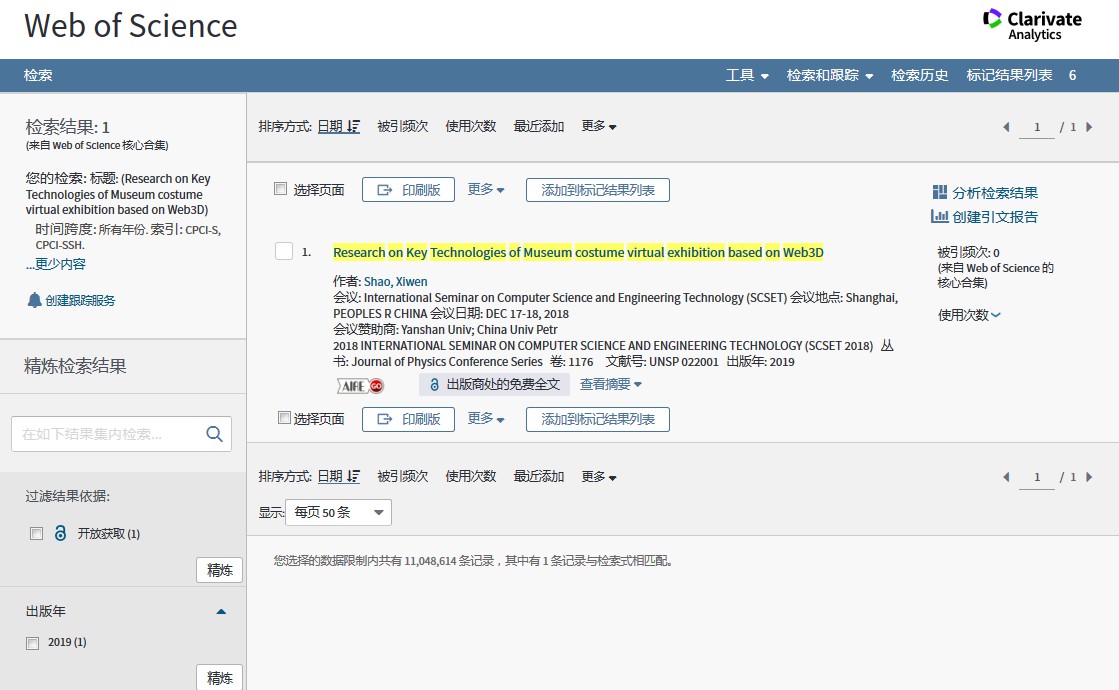Open the article title link about Web3D
Viewport: 1119px width, 690px height.
click(x=578, y=252)
